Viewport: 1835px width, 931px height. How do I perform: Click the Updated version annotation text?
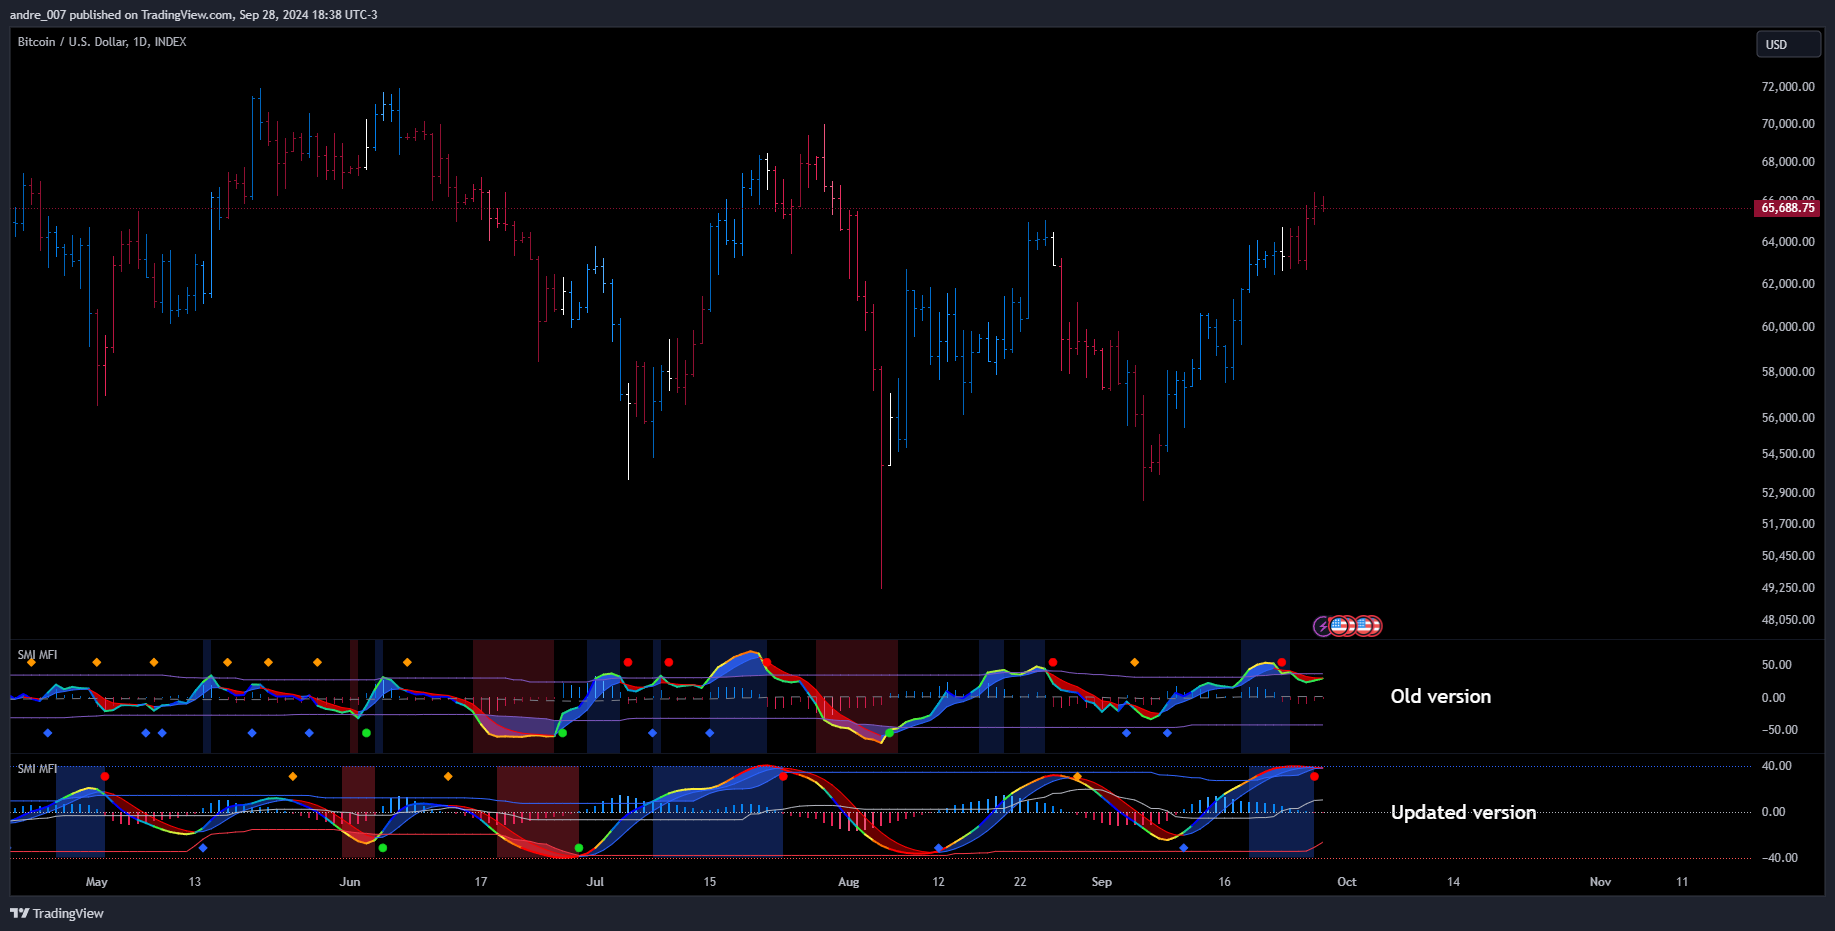point(1463,812)
